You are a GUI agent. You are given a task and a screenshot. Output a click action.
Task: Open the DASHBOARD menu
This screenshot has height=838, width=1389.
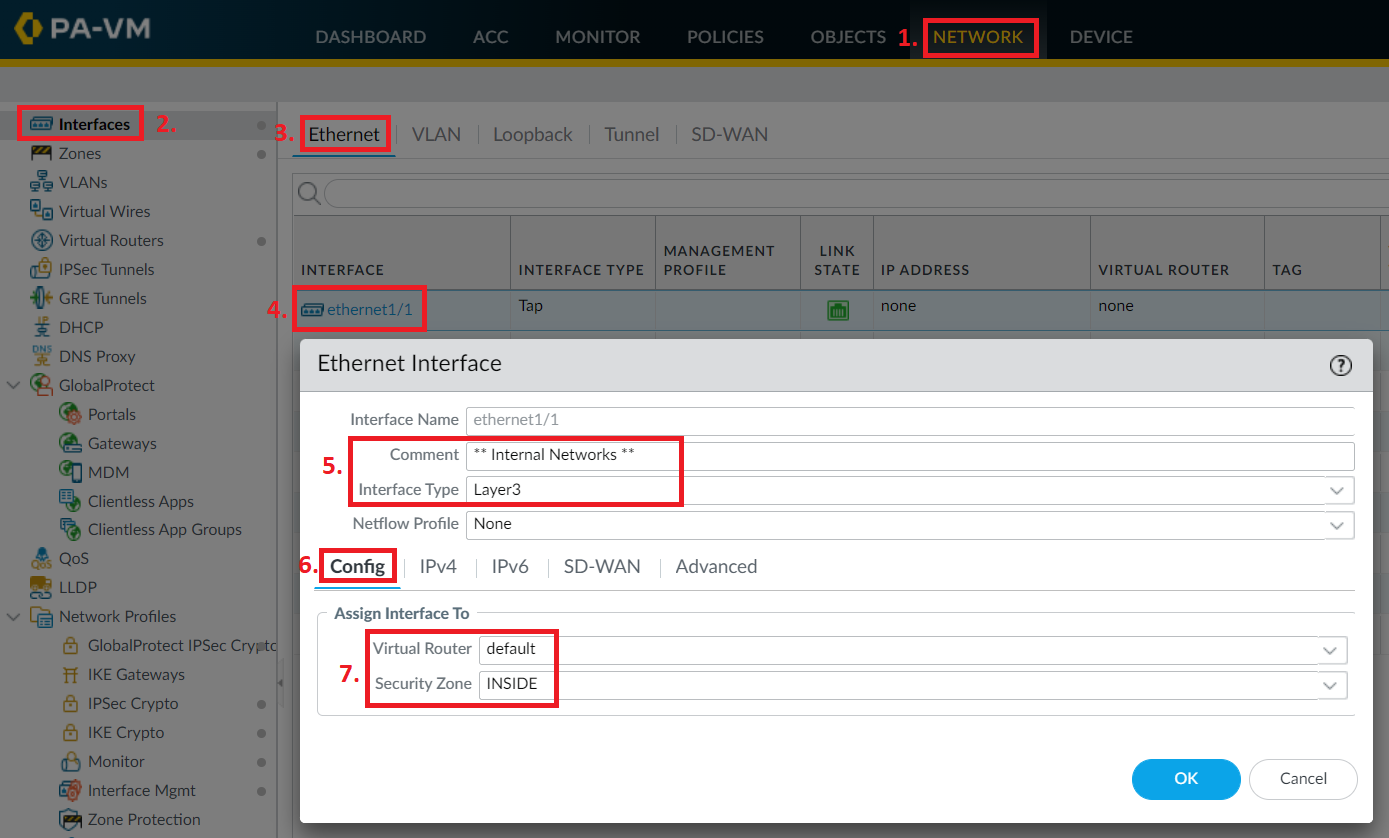point(370,37)
